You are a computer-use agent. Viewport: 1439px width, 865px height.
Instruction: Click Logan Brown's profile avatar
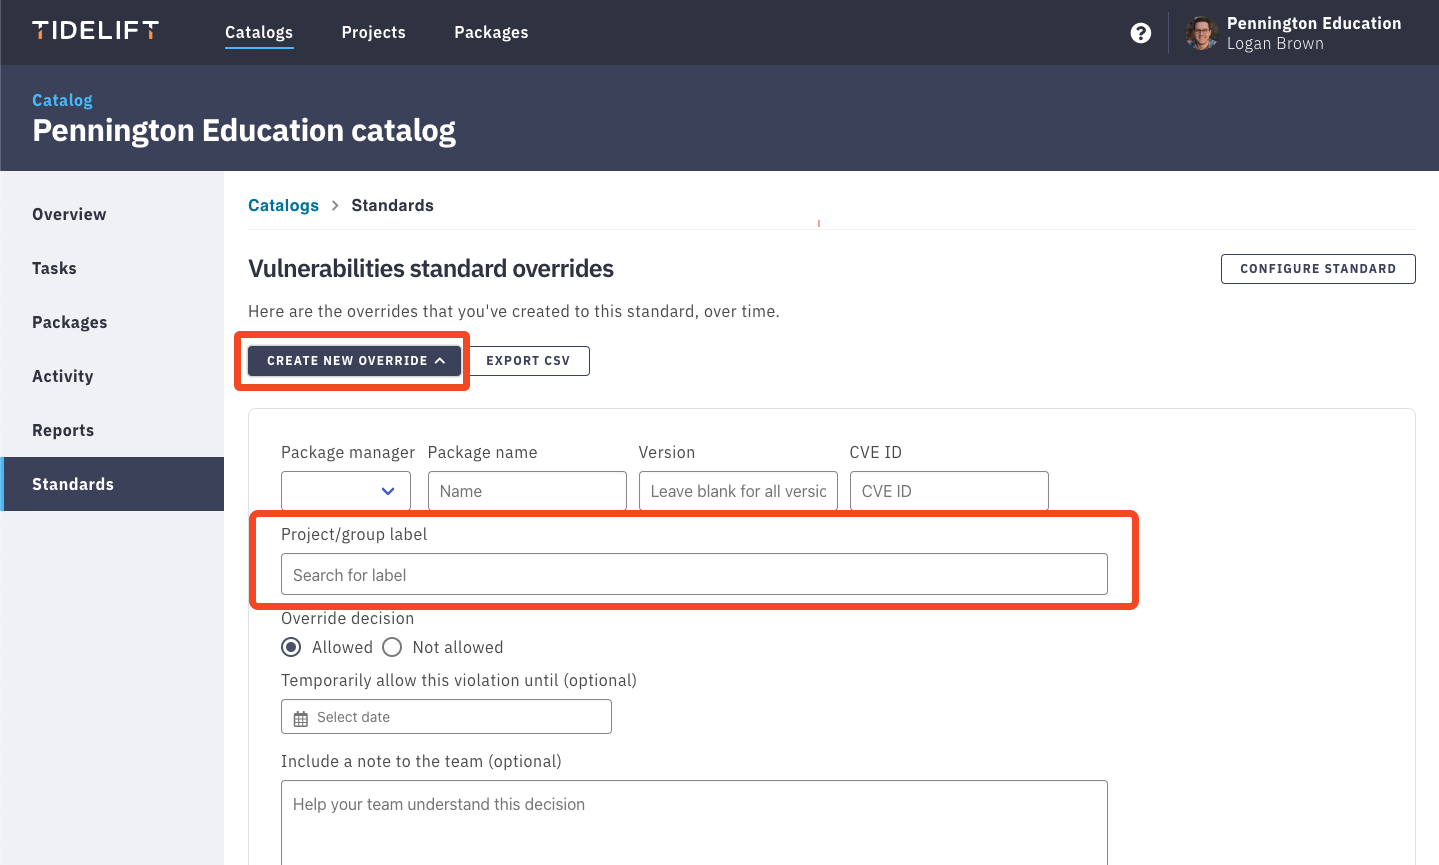(x=1201, y=33)
